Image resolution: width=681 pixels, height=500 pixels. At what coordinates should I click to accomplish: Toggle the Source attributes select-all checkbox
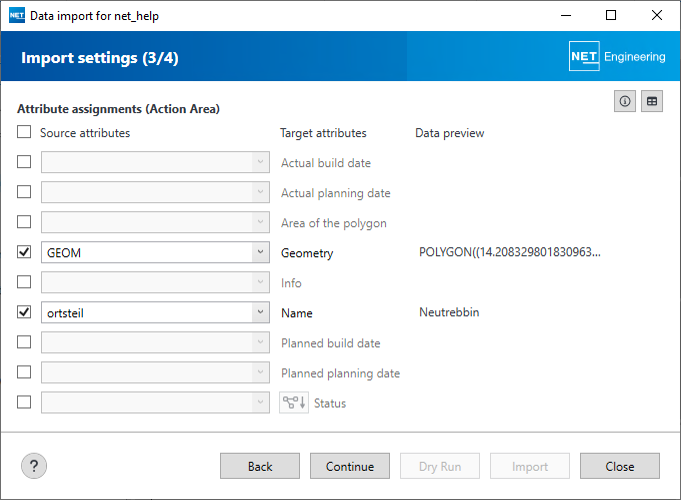[x=24, y=132]
